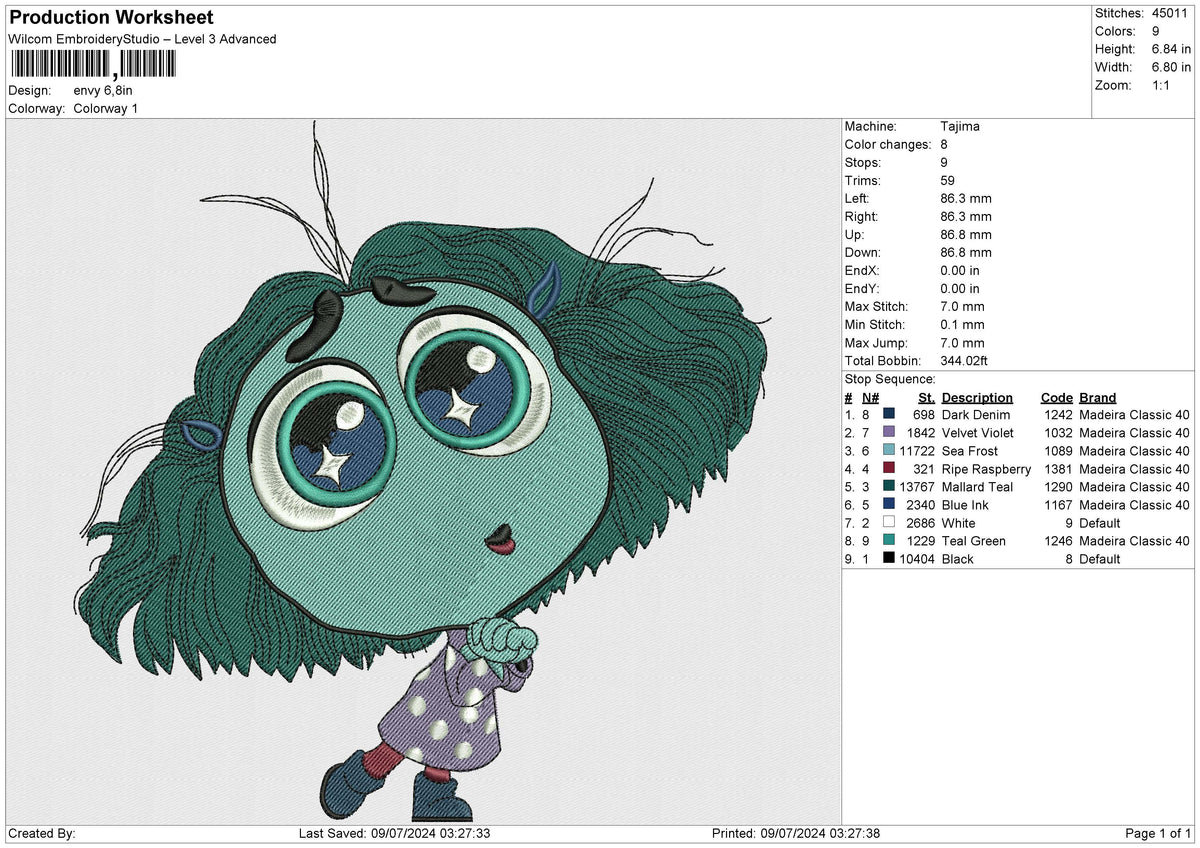Click the Colors value 9
Screen dimensions: 1200x848
(x=1156, y=31)
